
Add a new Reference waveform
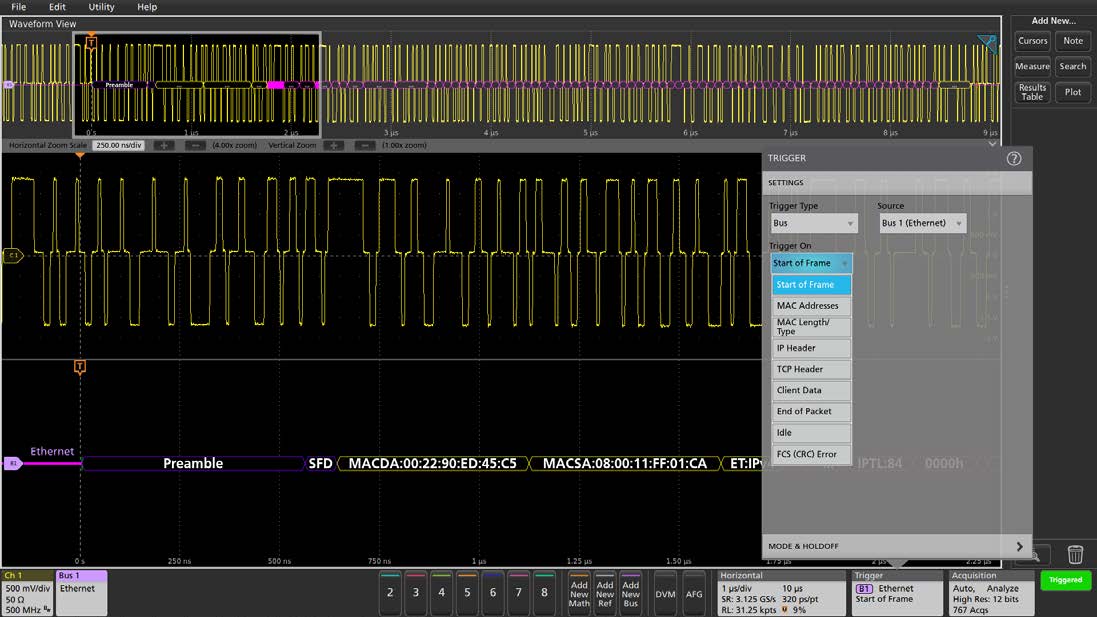pyautogui.click(x=604, y=592)
